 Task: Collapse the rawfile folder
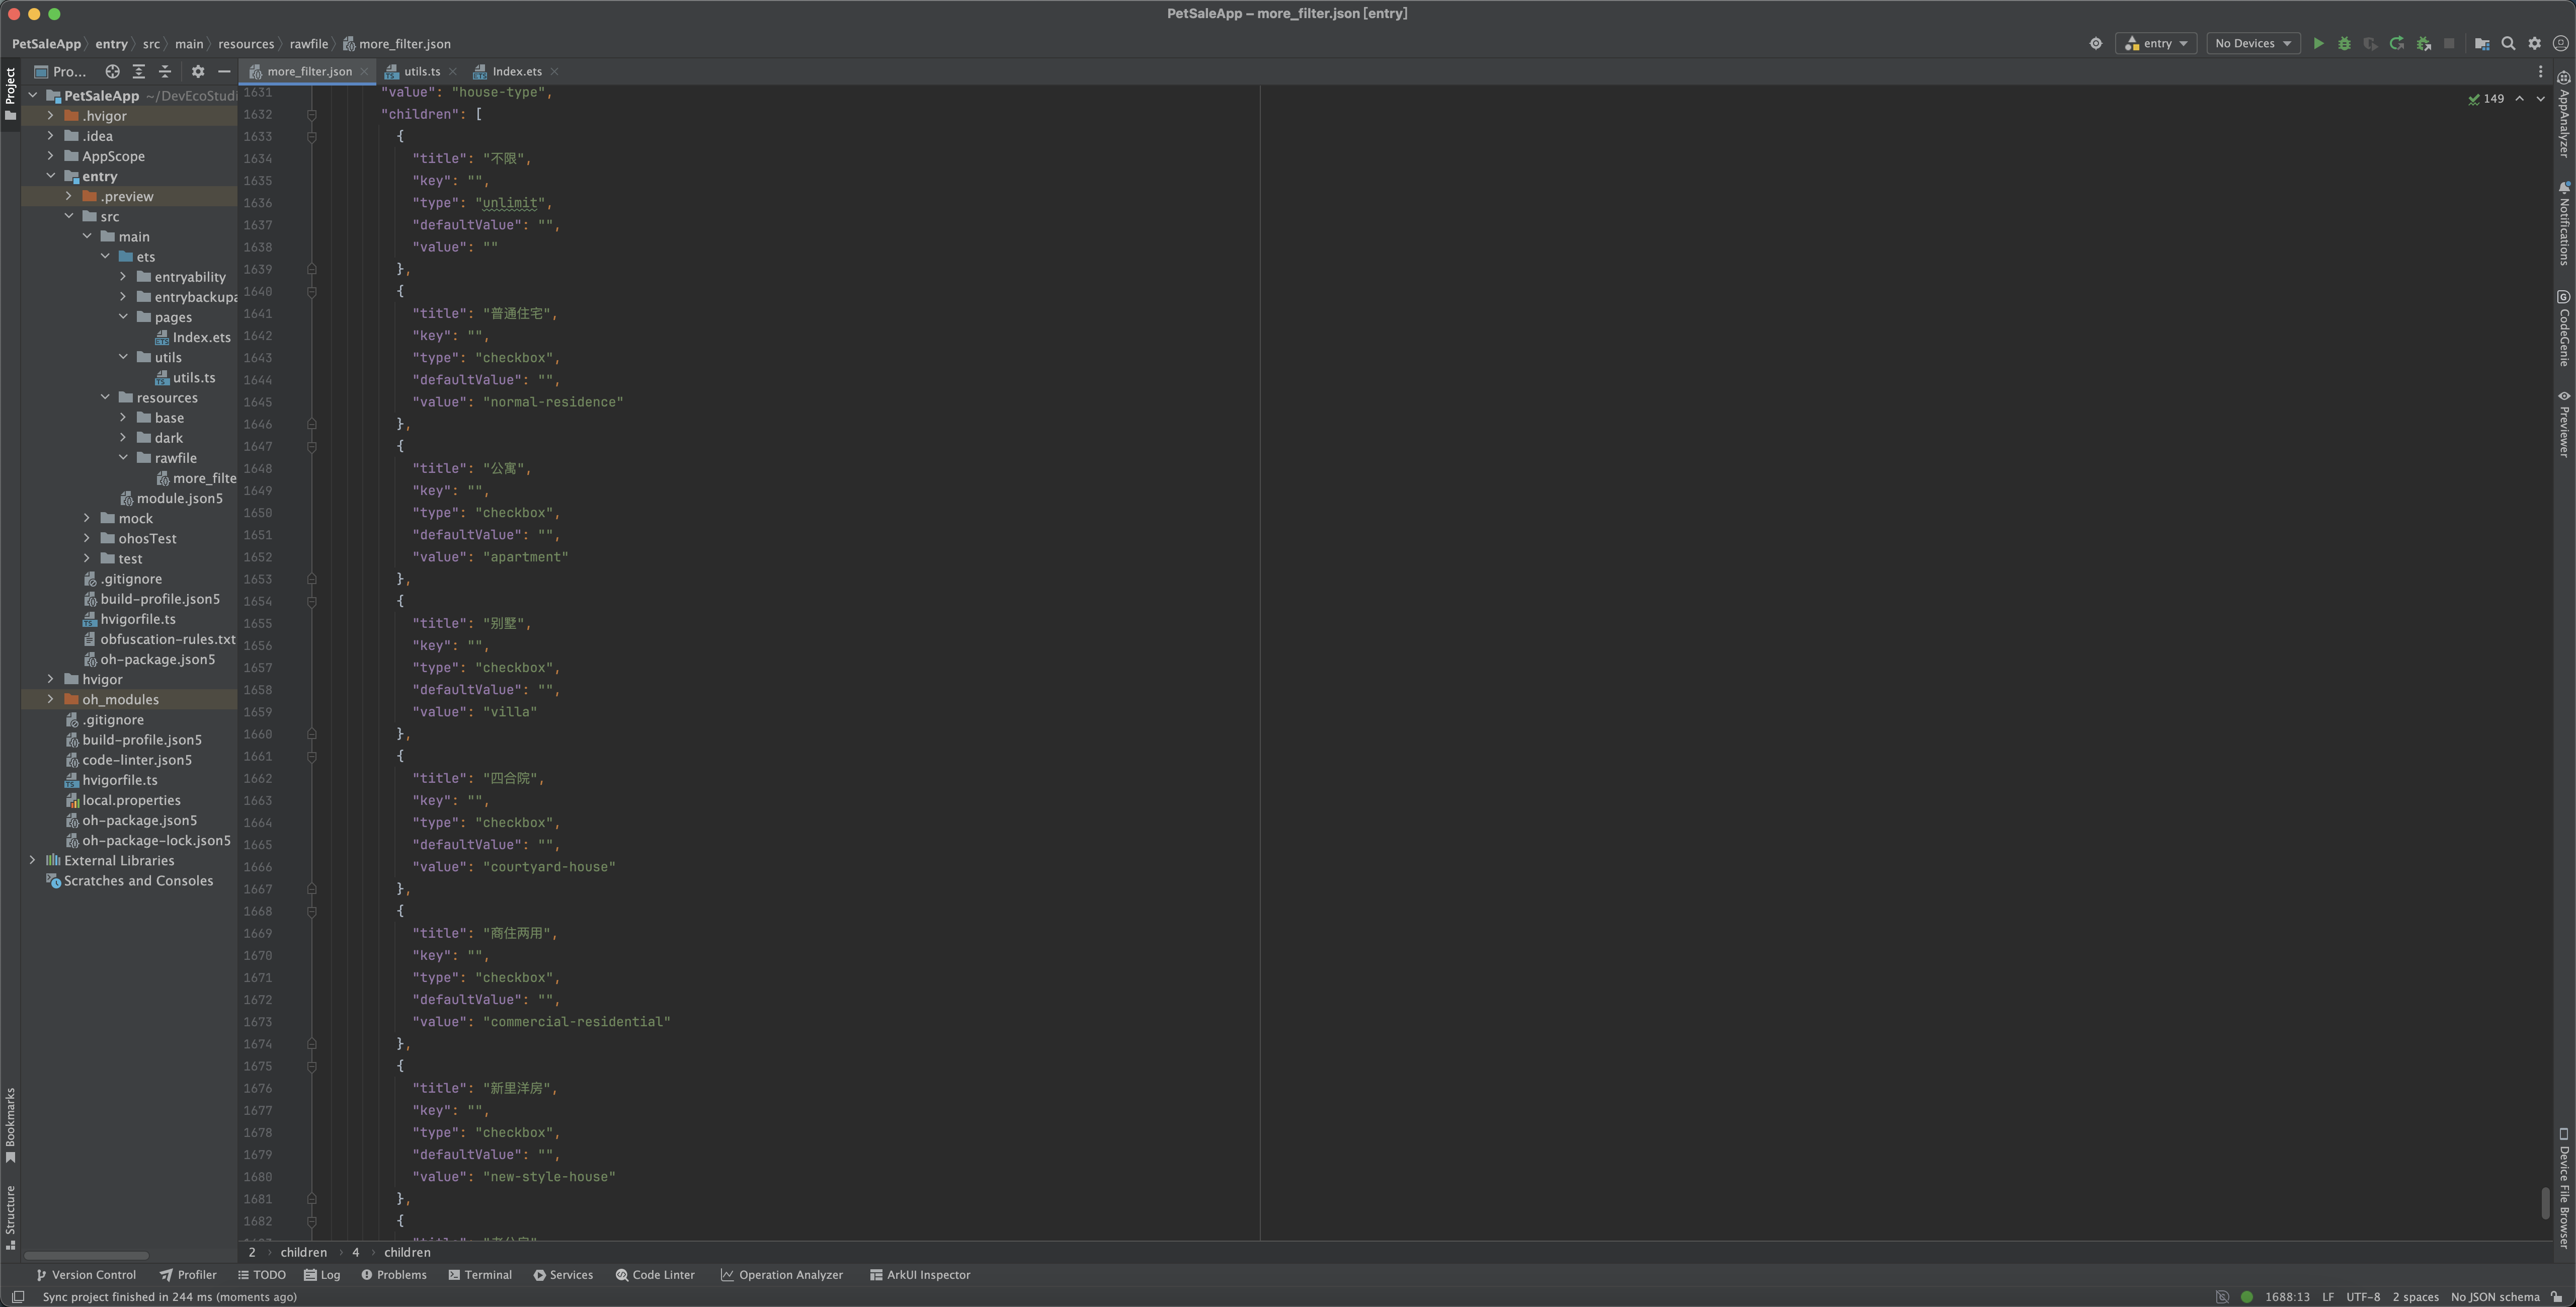(x=123, y=458)
